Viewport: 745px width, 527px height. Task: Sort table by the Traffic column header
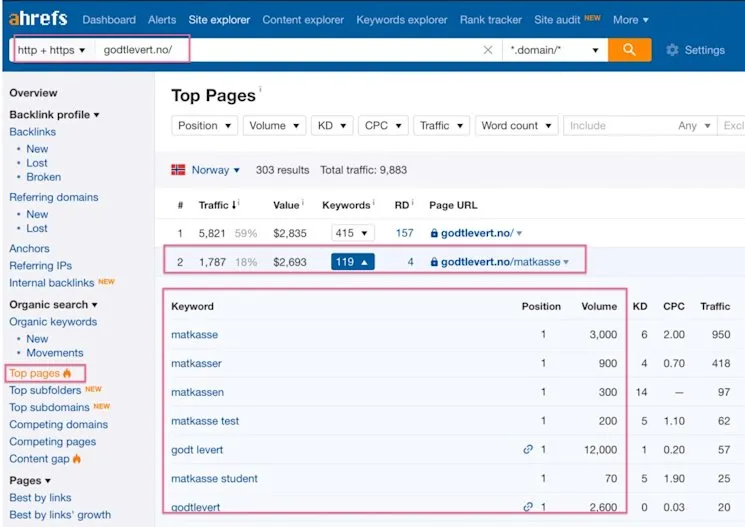pos(214,205)
